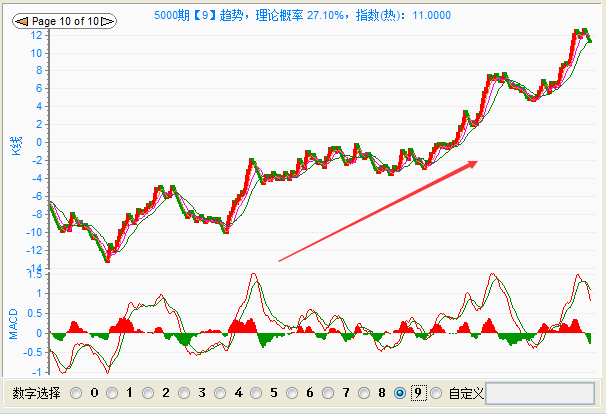Pick radio button for digit 3

(184, 393)
